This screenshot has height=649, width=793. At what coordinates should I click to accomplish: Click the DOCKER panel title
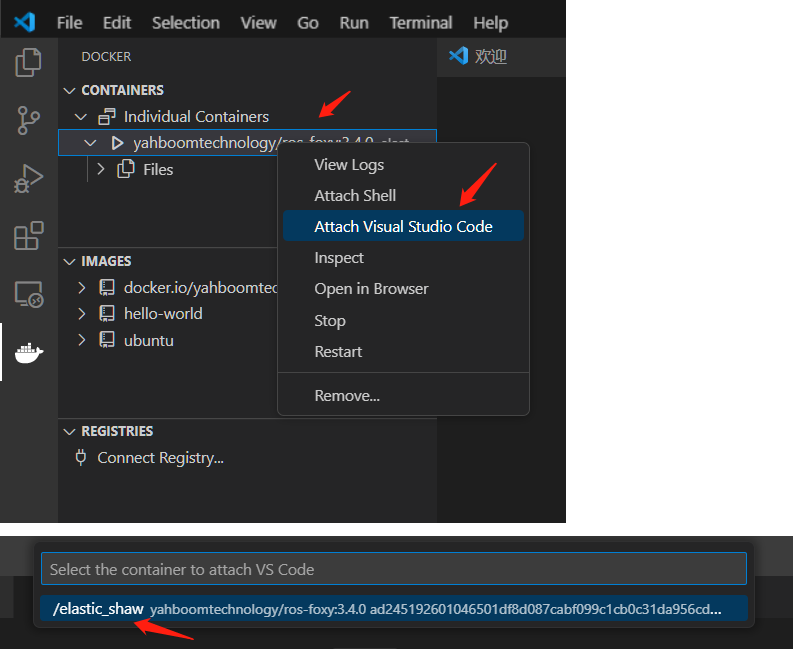(106, 57)
